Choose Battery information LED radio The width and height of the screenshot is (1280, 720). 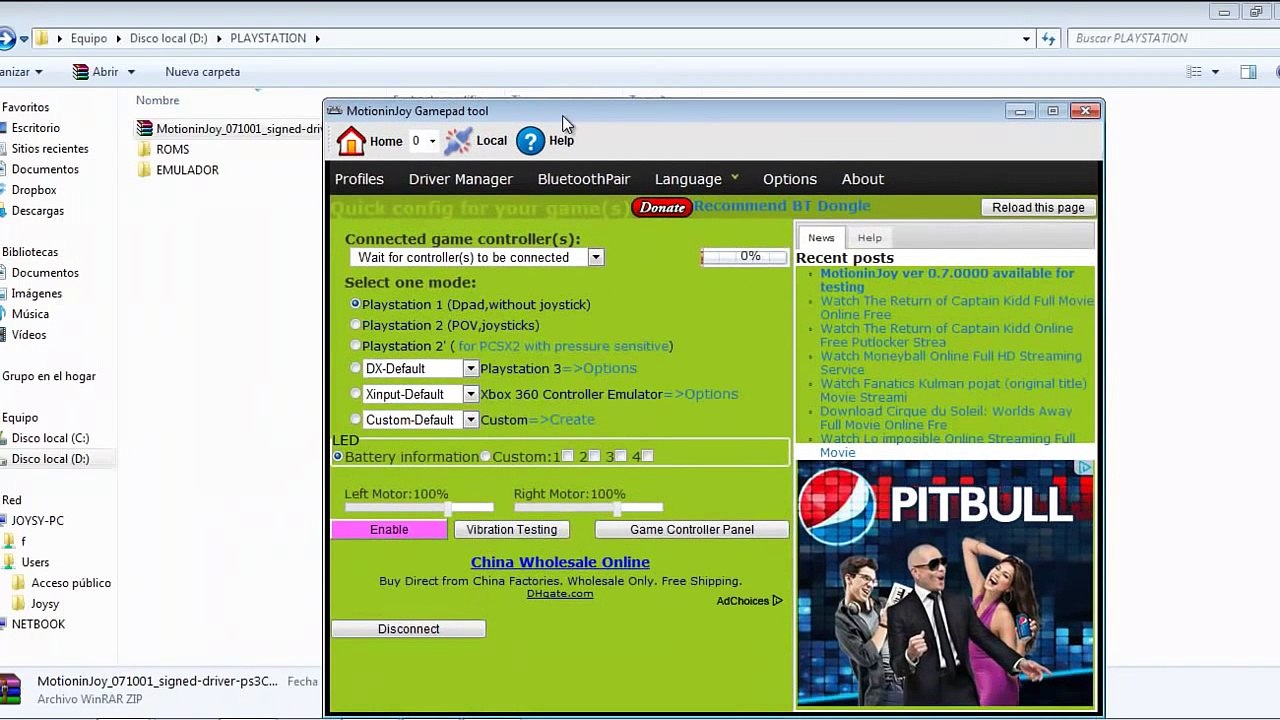[338, 456]
